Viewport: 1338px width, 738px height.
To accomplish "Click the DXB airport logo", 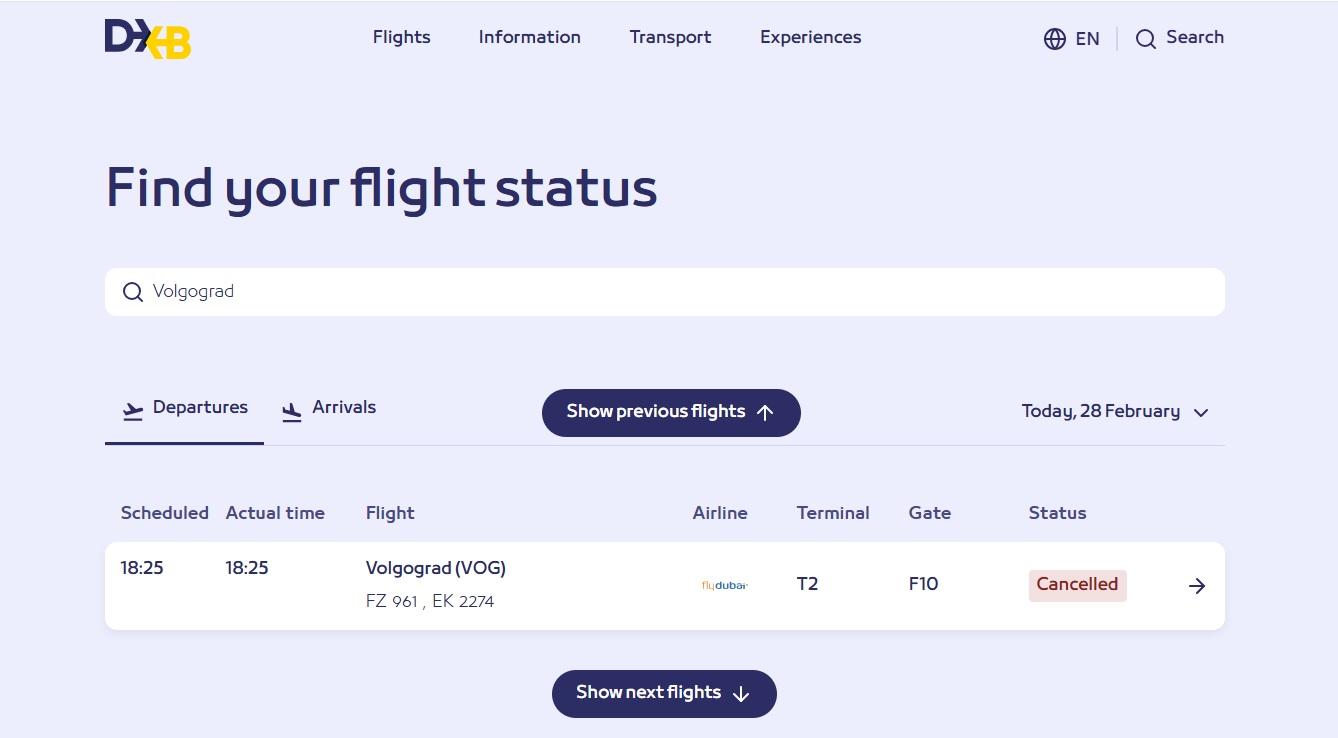I will (x=148, y=39).
